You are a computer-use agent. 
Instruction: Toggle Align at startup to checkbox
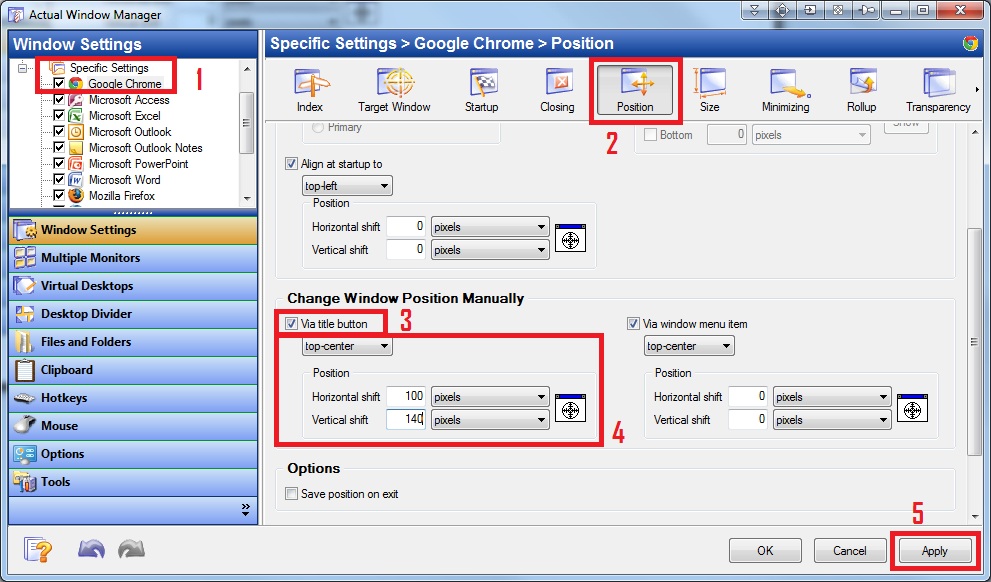point(291,164)
